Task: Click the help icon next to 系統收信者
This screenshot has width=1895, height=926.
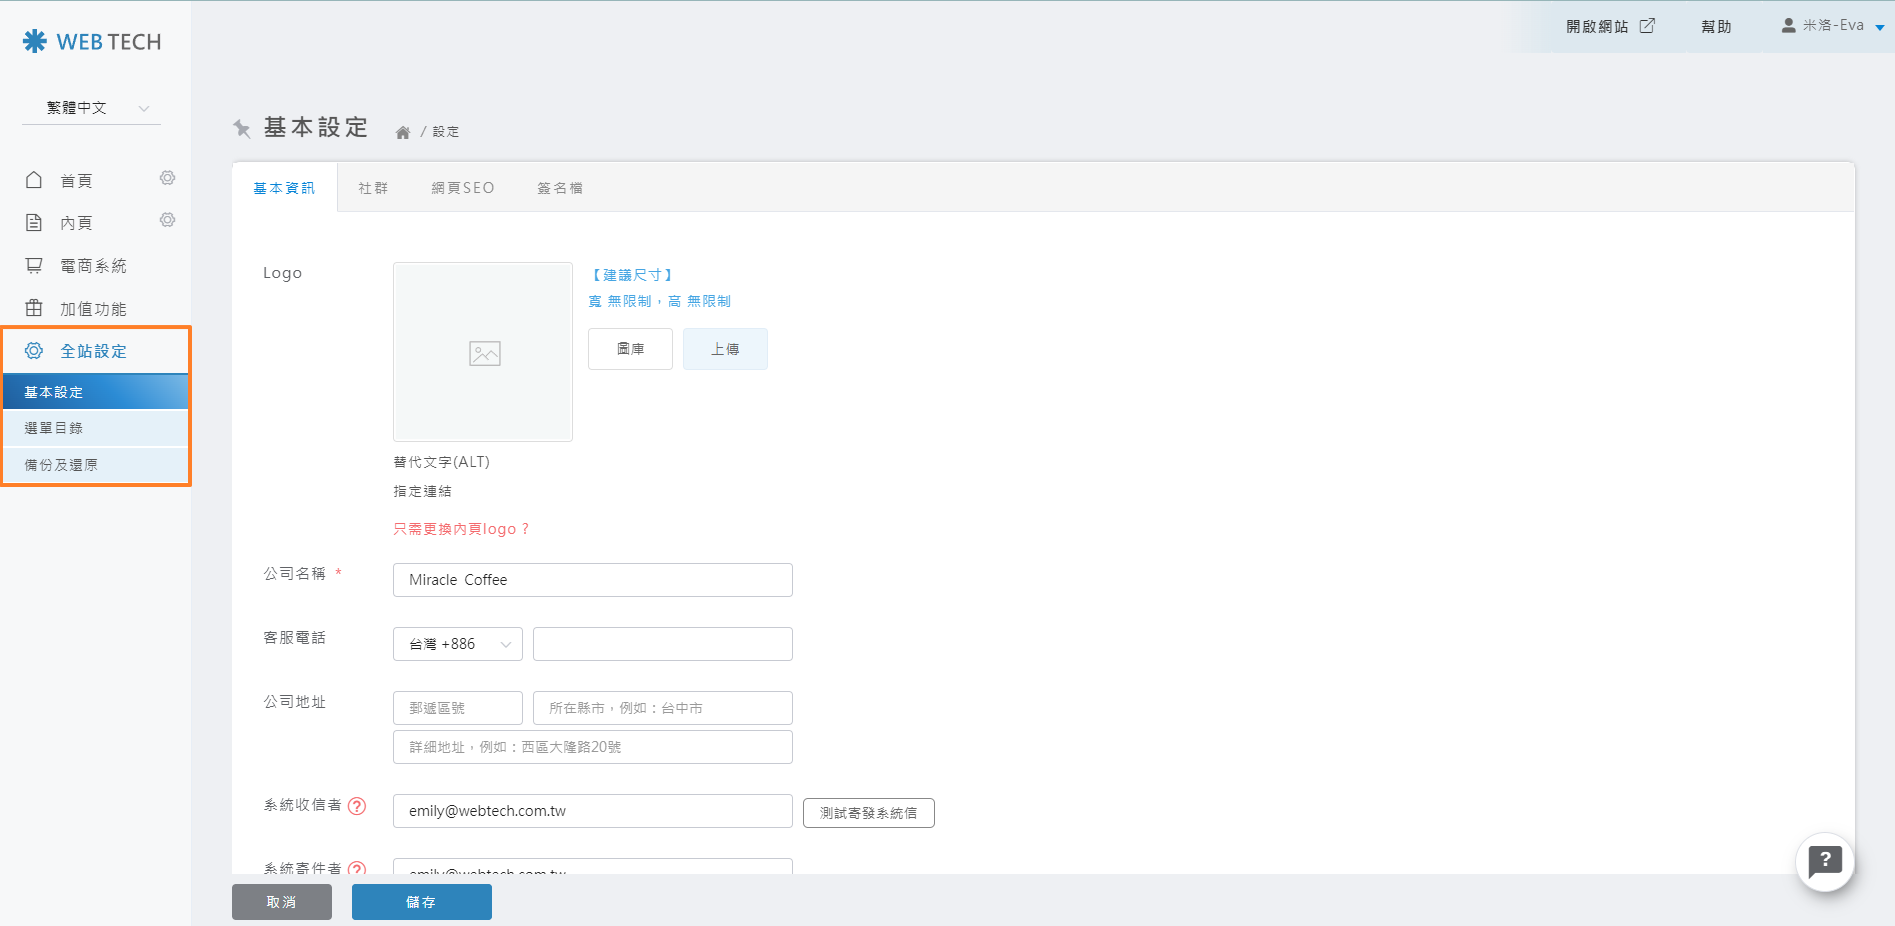Action: 357,806
